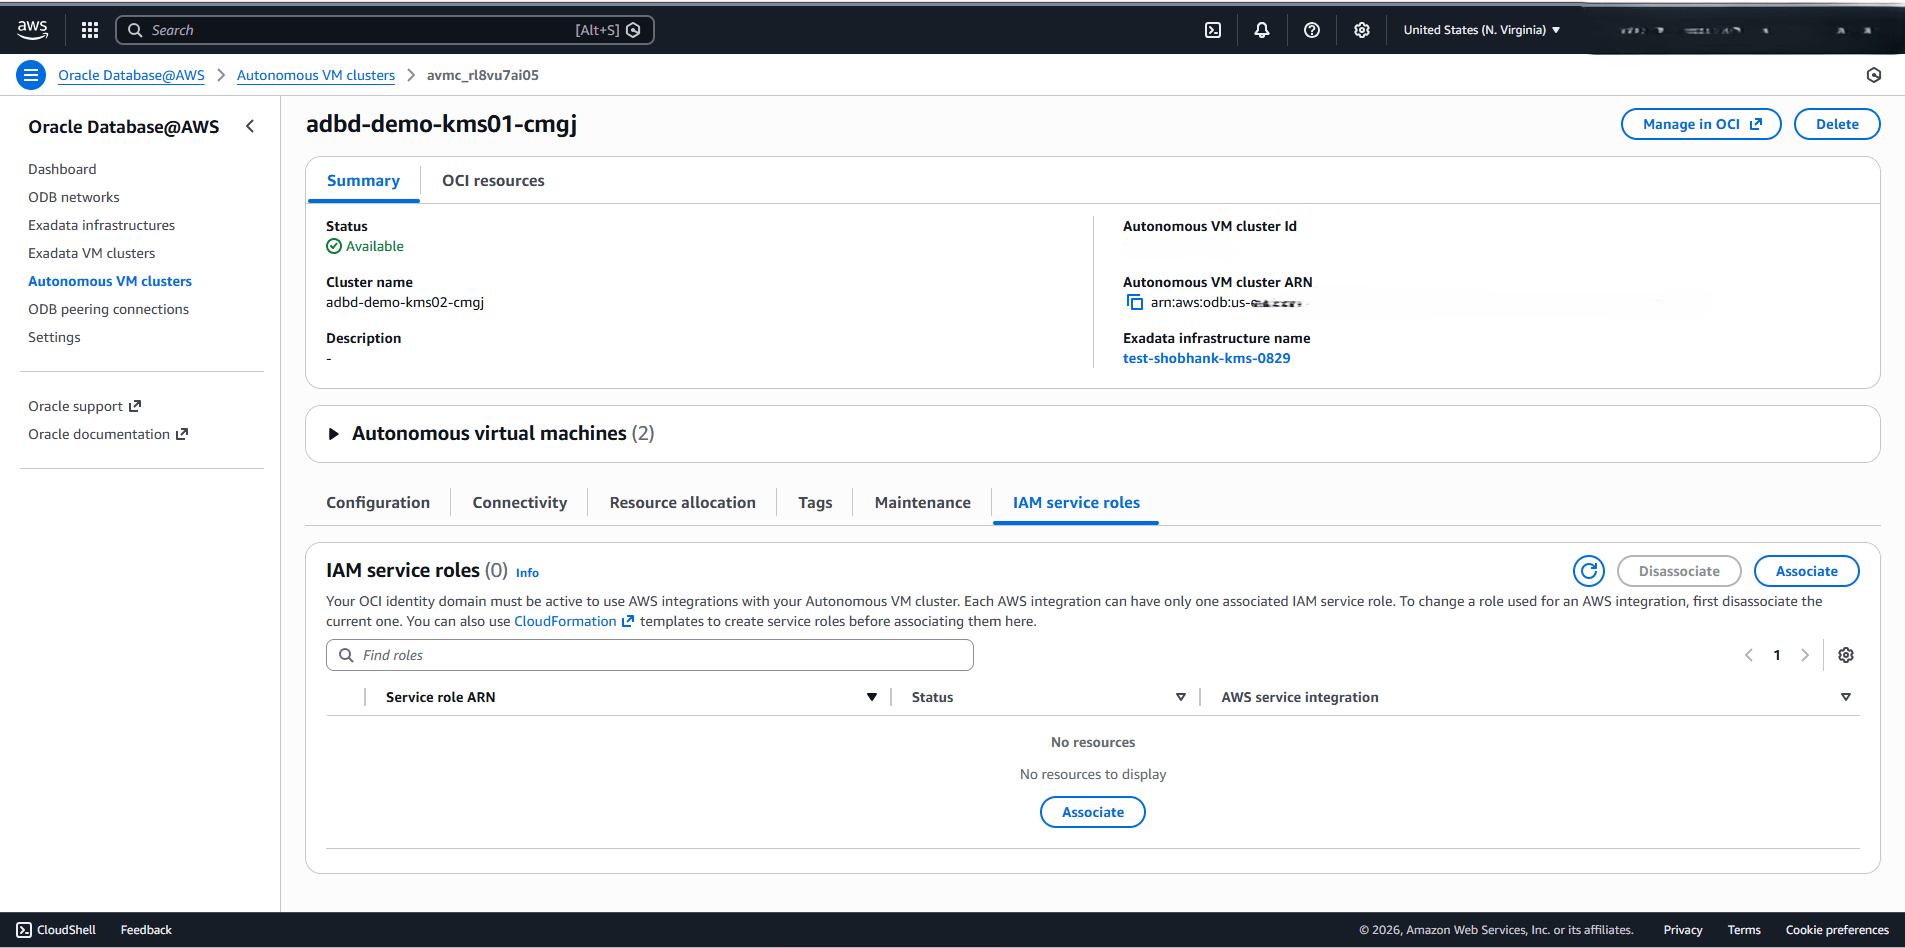
Task: Click the Associate button
Action: [1806, 570]
